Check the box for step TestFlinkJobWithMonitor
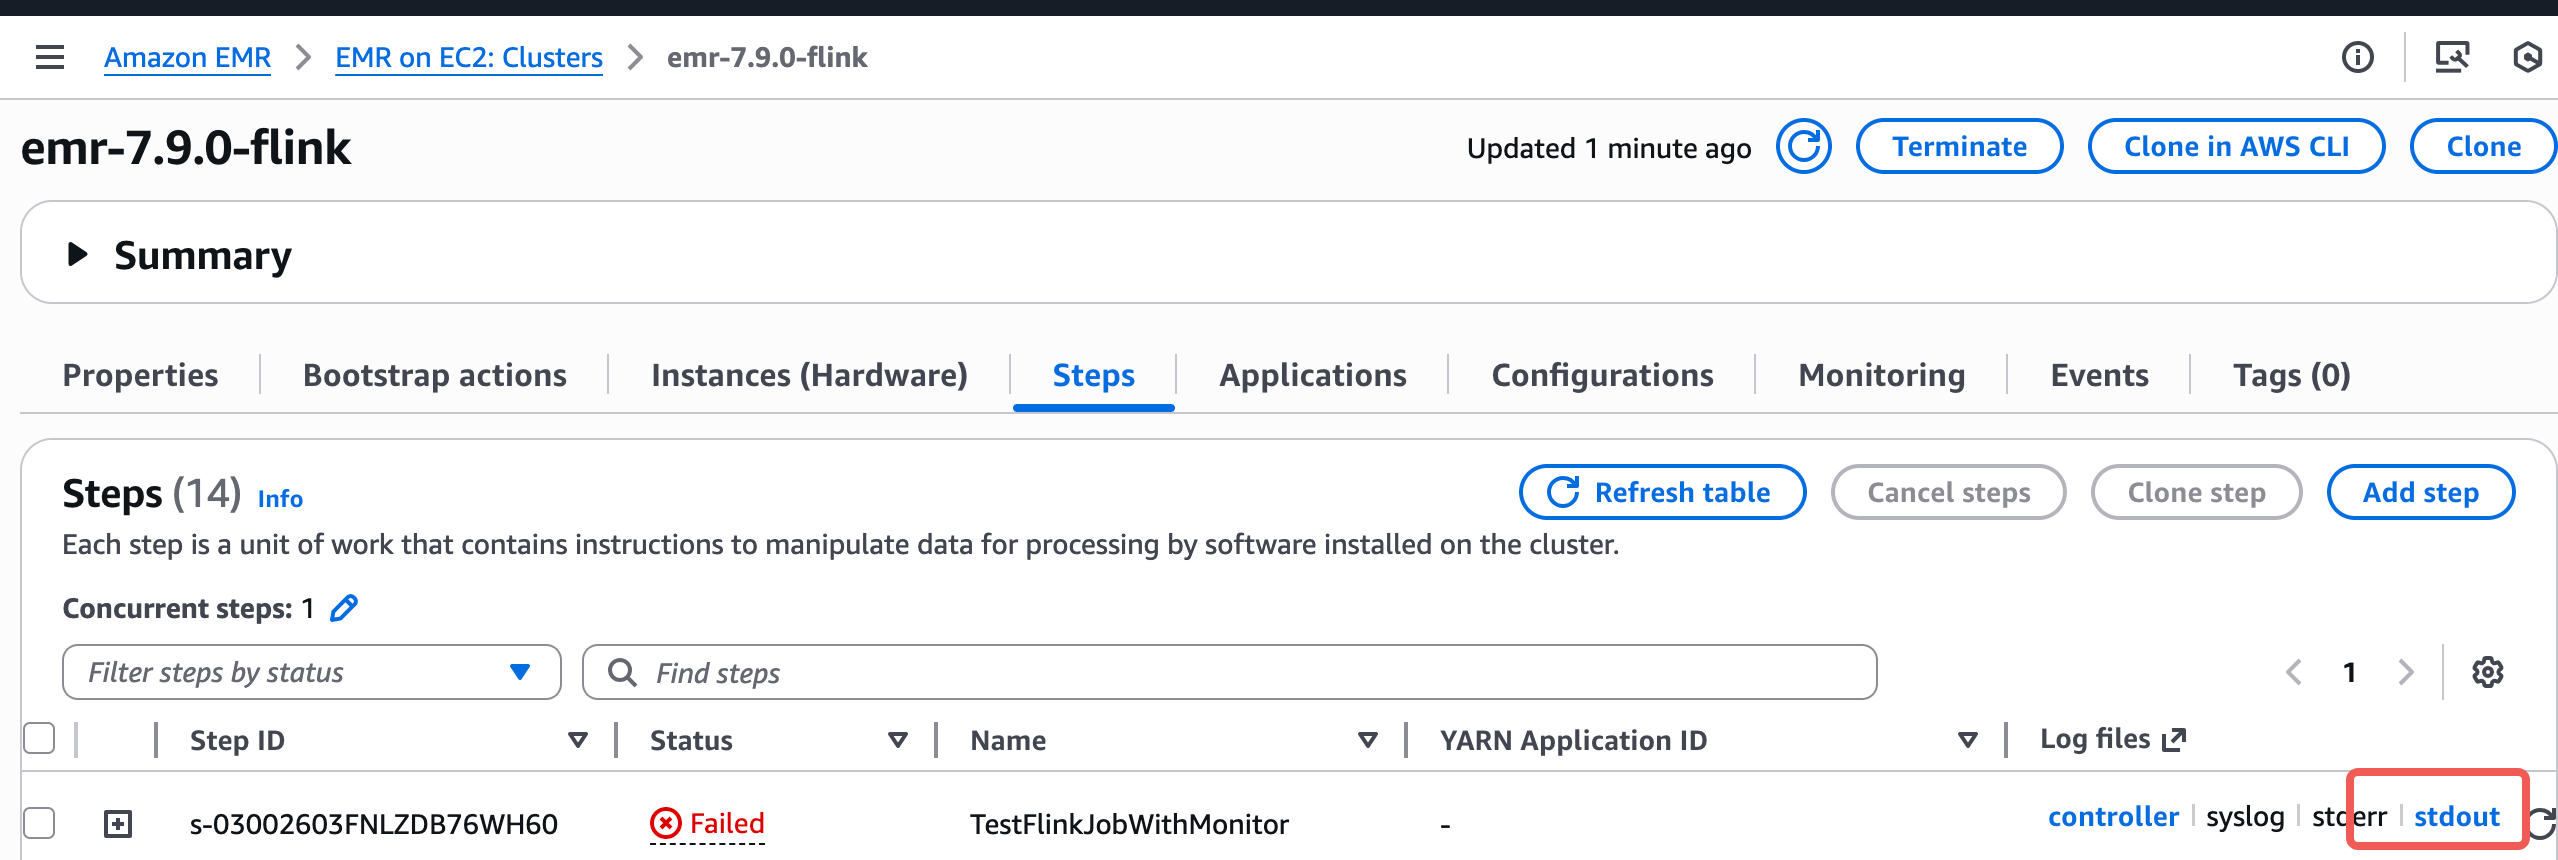Image resolution: width=2558 pixels, height=860 pixels. 39,823
